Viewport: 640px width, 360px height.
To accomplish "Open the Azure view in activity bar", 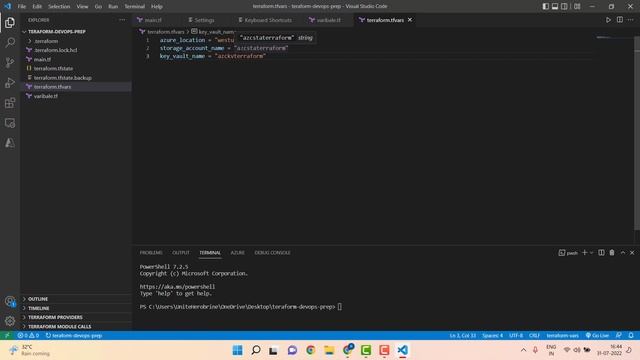I will pyautogui.click(x=10, y=143).
